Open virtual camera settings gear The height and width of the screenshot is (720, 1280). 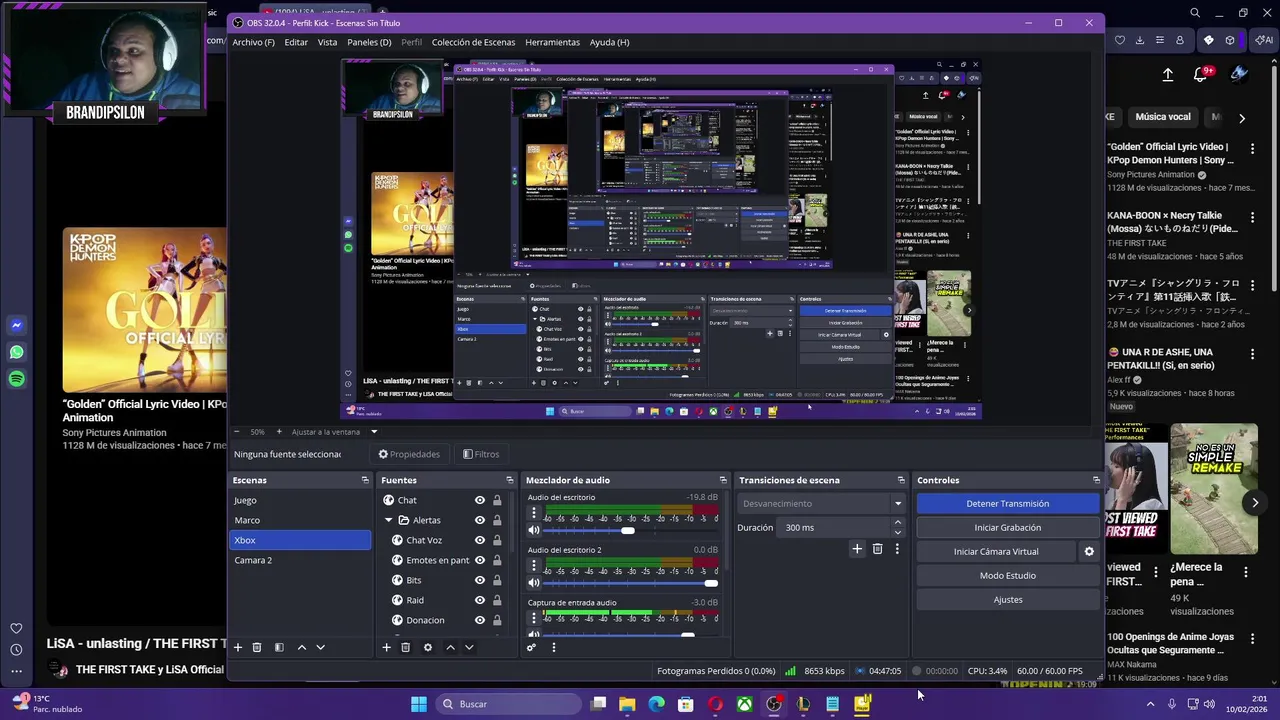coord(1089,551)
